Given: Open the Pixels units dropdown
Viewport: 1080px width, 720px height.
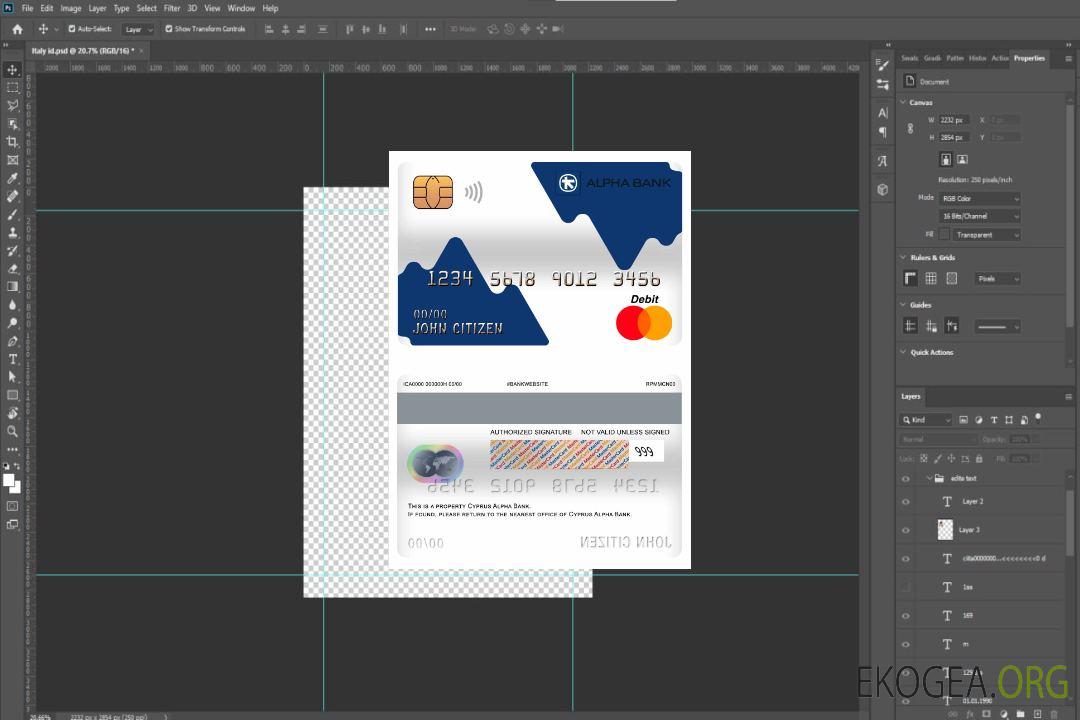Looking at the screenshot, I should pos(998,279).
